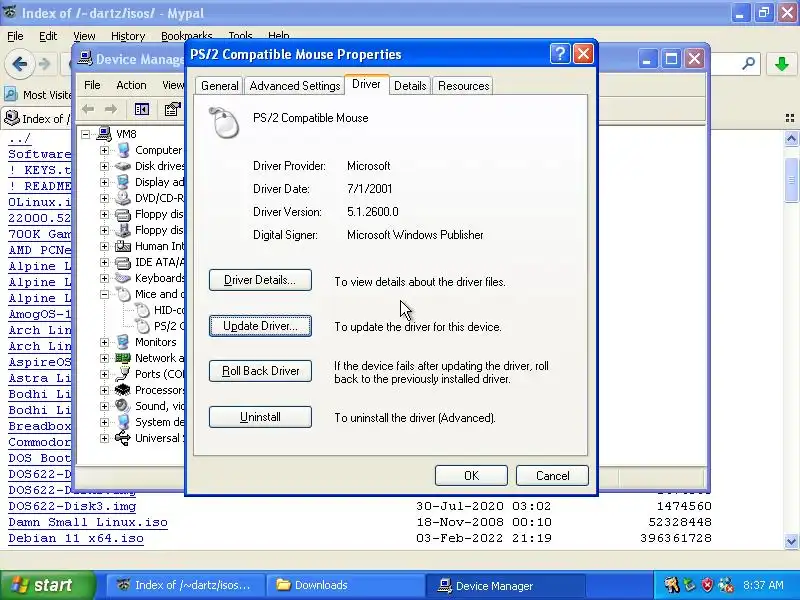The width and height of the screenshot is (800, 600).
Task: Click Uninstall driver button
Action: [x=260, y=417]
